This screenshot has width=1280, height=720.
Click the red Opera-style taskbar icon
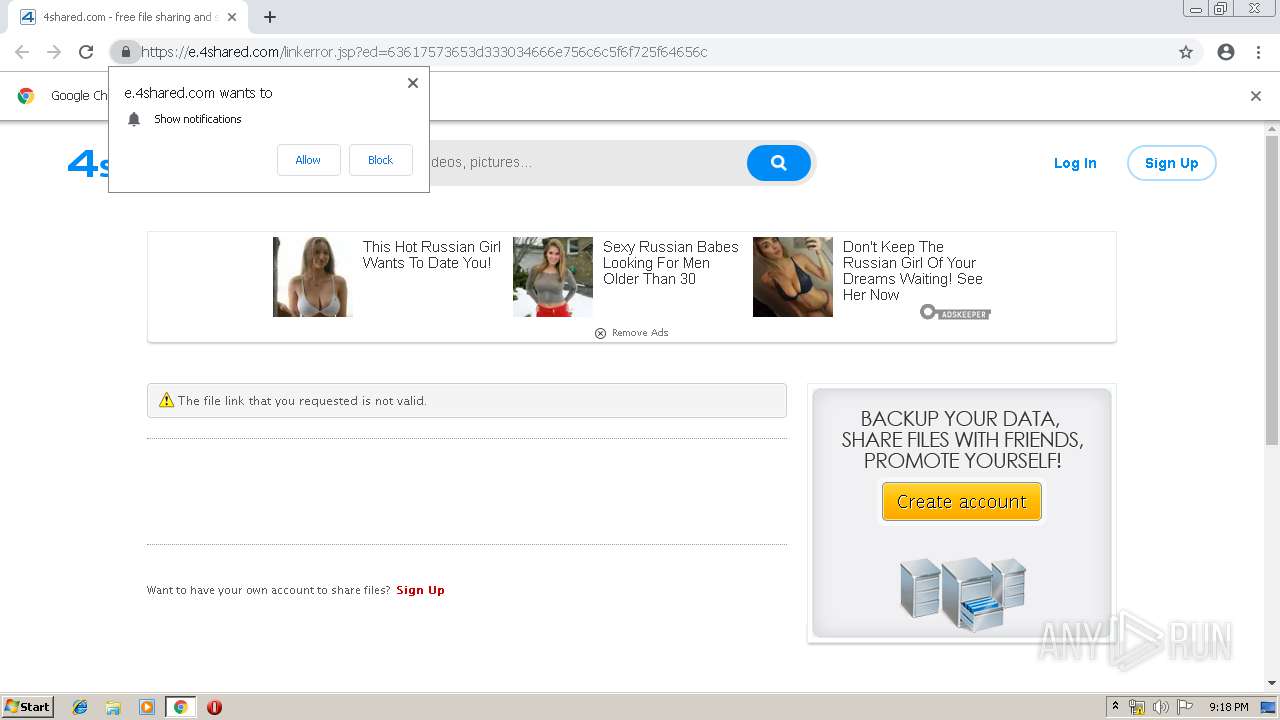coord(214,707)
